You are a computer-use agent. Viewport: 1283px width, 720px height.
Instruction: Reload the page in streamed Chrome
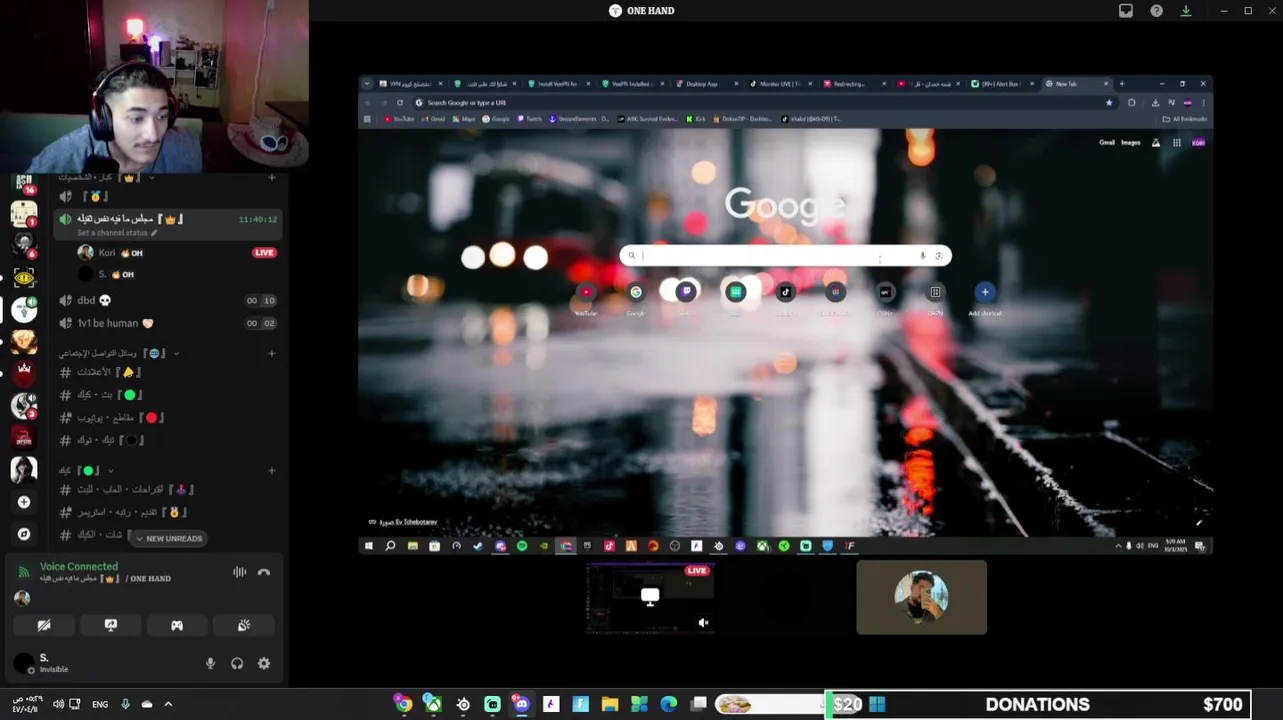(400, 102)
